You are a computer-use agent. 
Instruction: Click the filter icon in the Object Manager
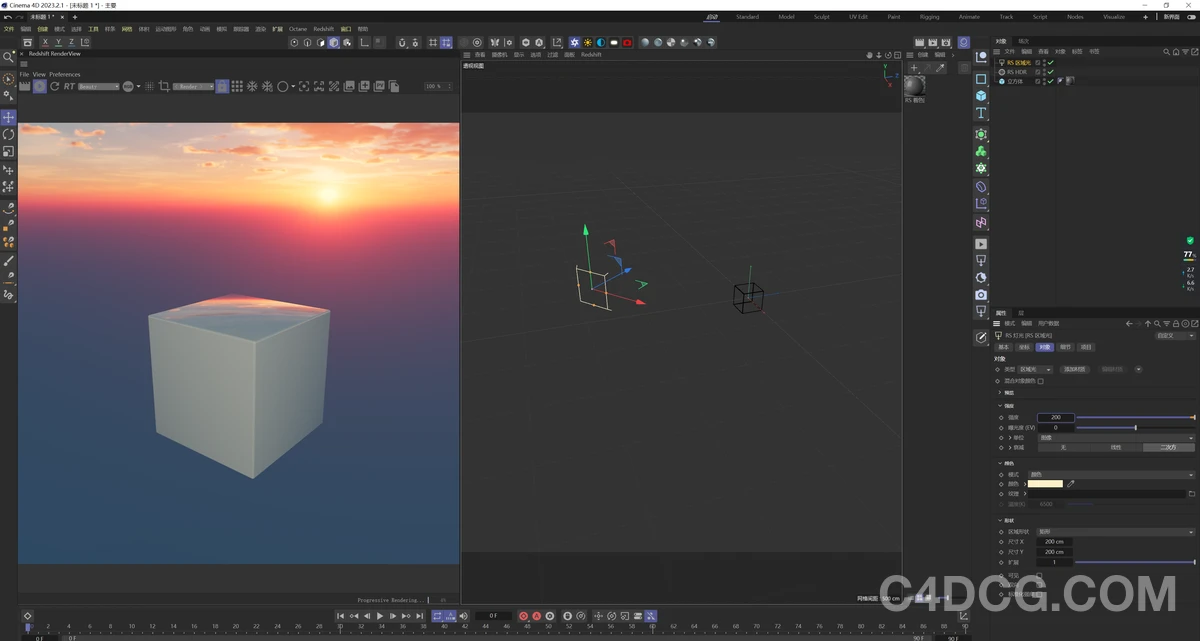[x=1185, y=51]
